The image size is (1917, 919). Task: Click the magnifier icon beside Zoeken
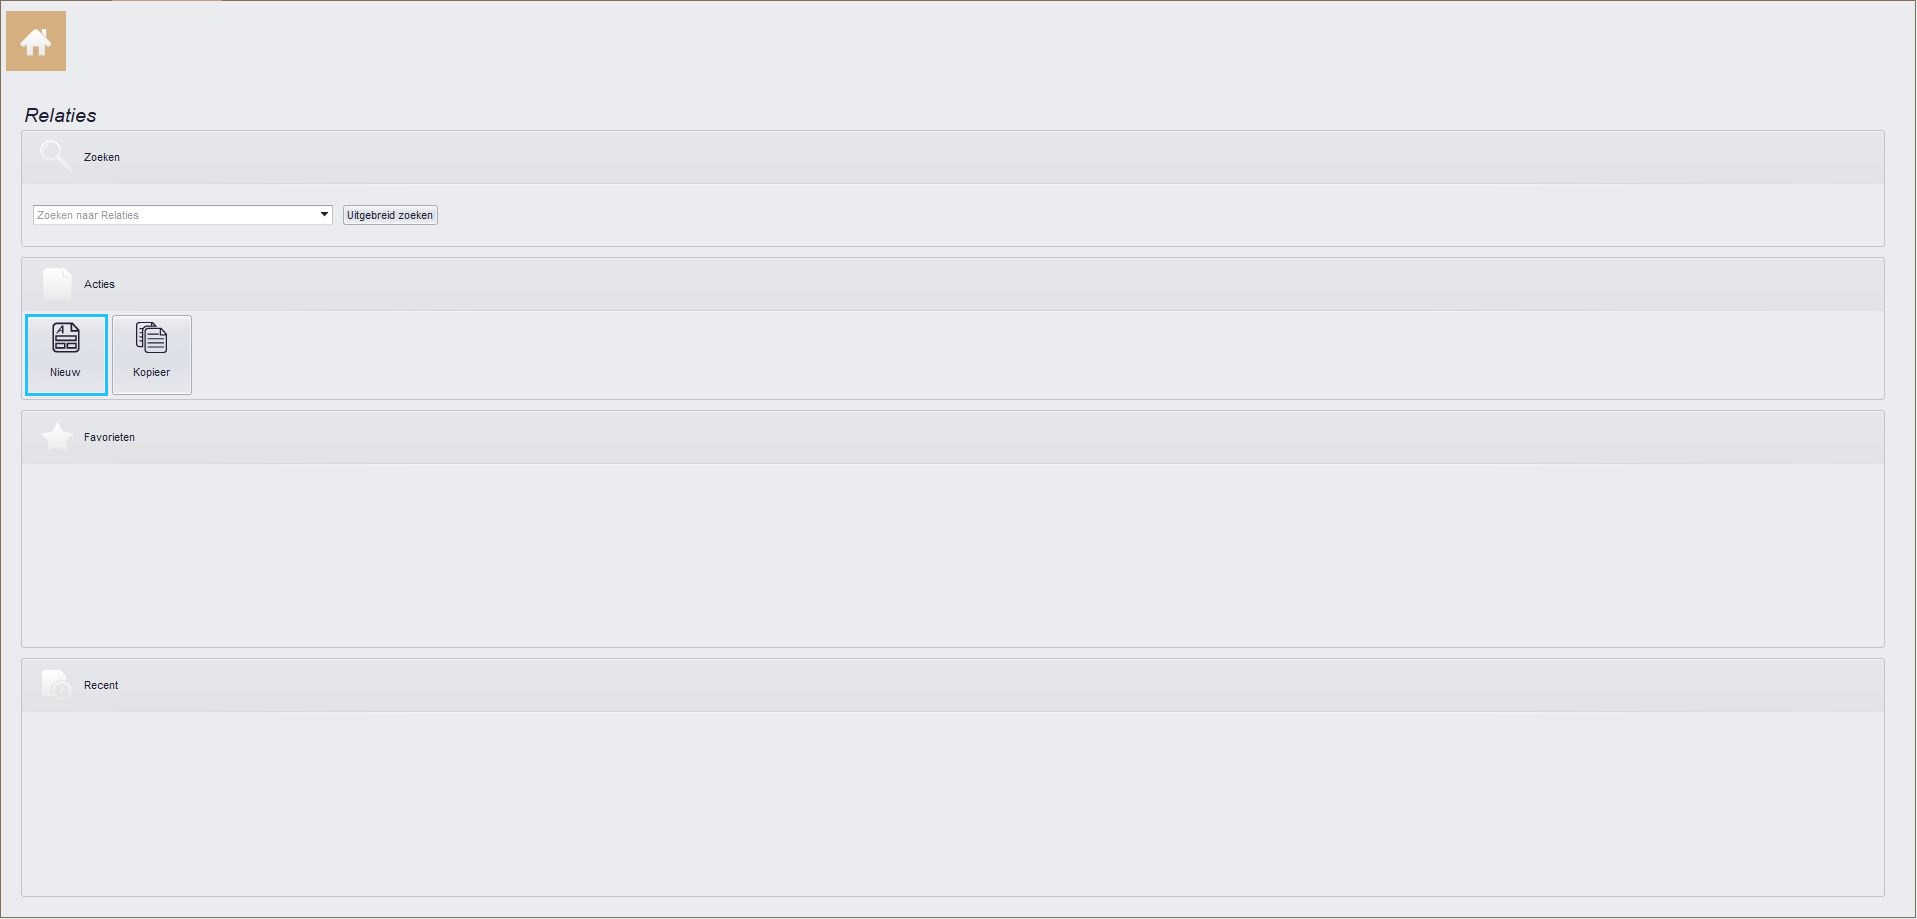click(56, 157)
